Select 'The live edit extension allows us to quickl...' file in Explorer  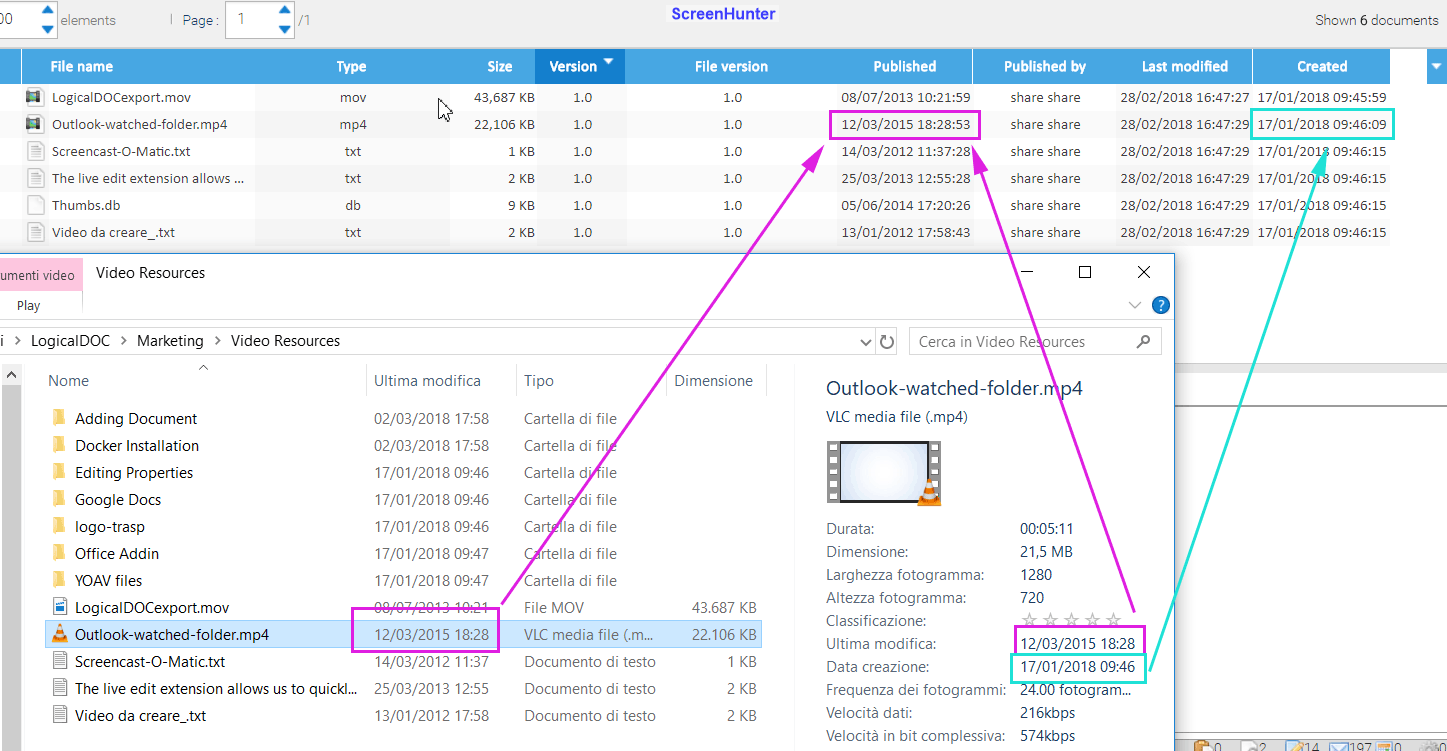[216, 688]
